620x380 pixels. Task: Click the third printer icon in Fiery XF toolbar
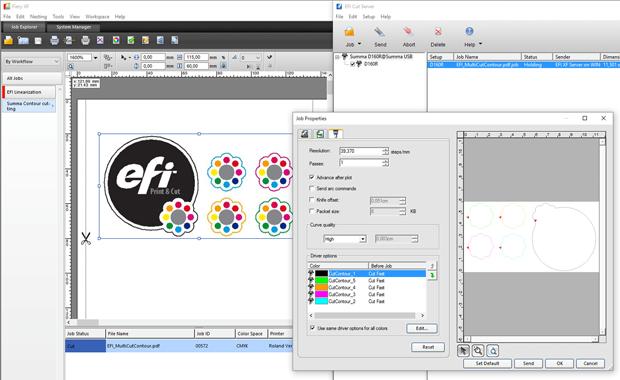(85, 40)
